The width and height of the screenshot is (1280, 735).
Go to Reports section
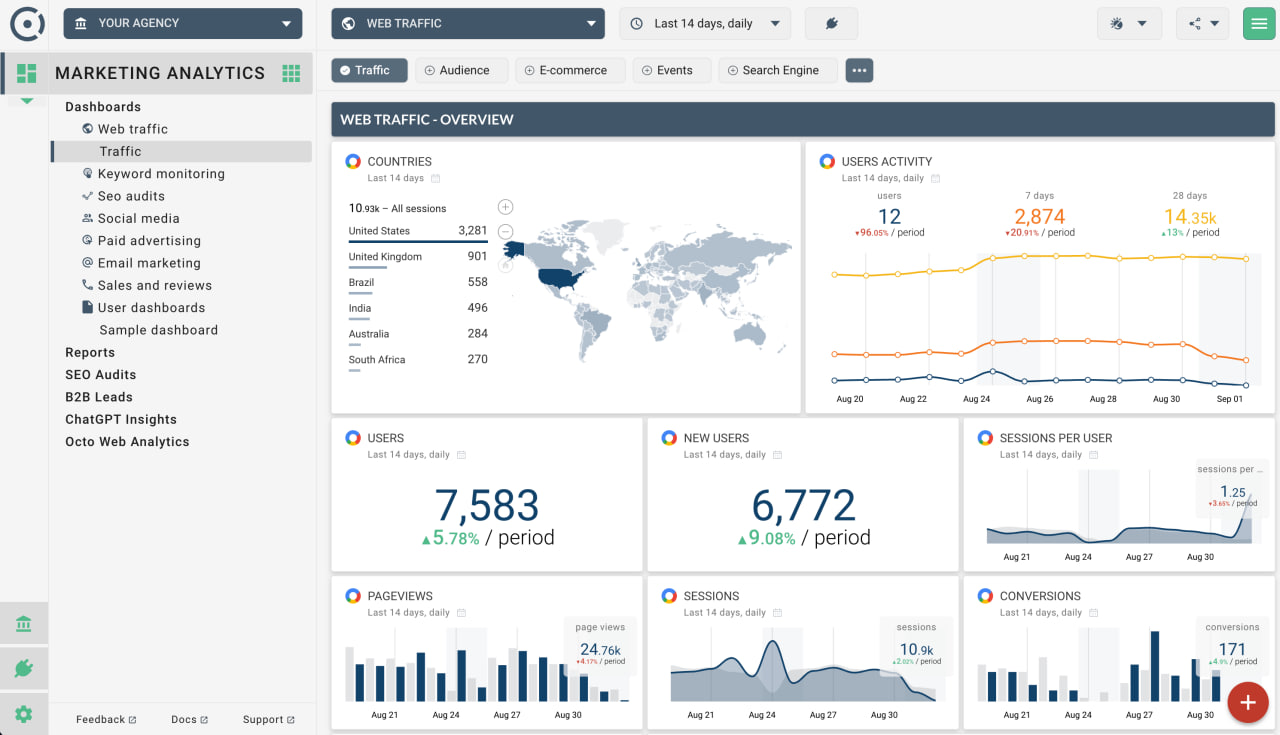(x=90, y=352)
